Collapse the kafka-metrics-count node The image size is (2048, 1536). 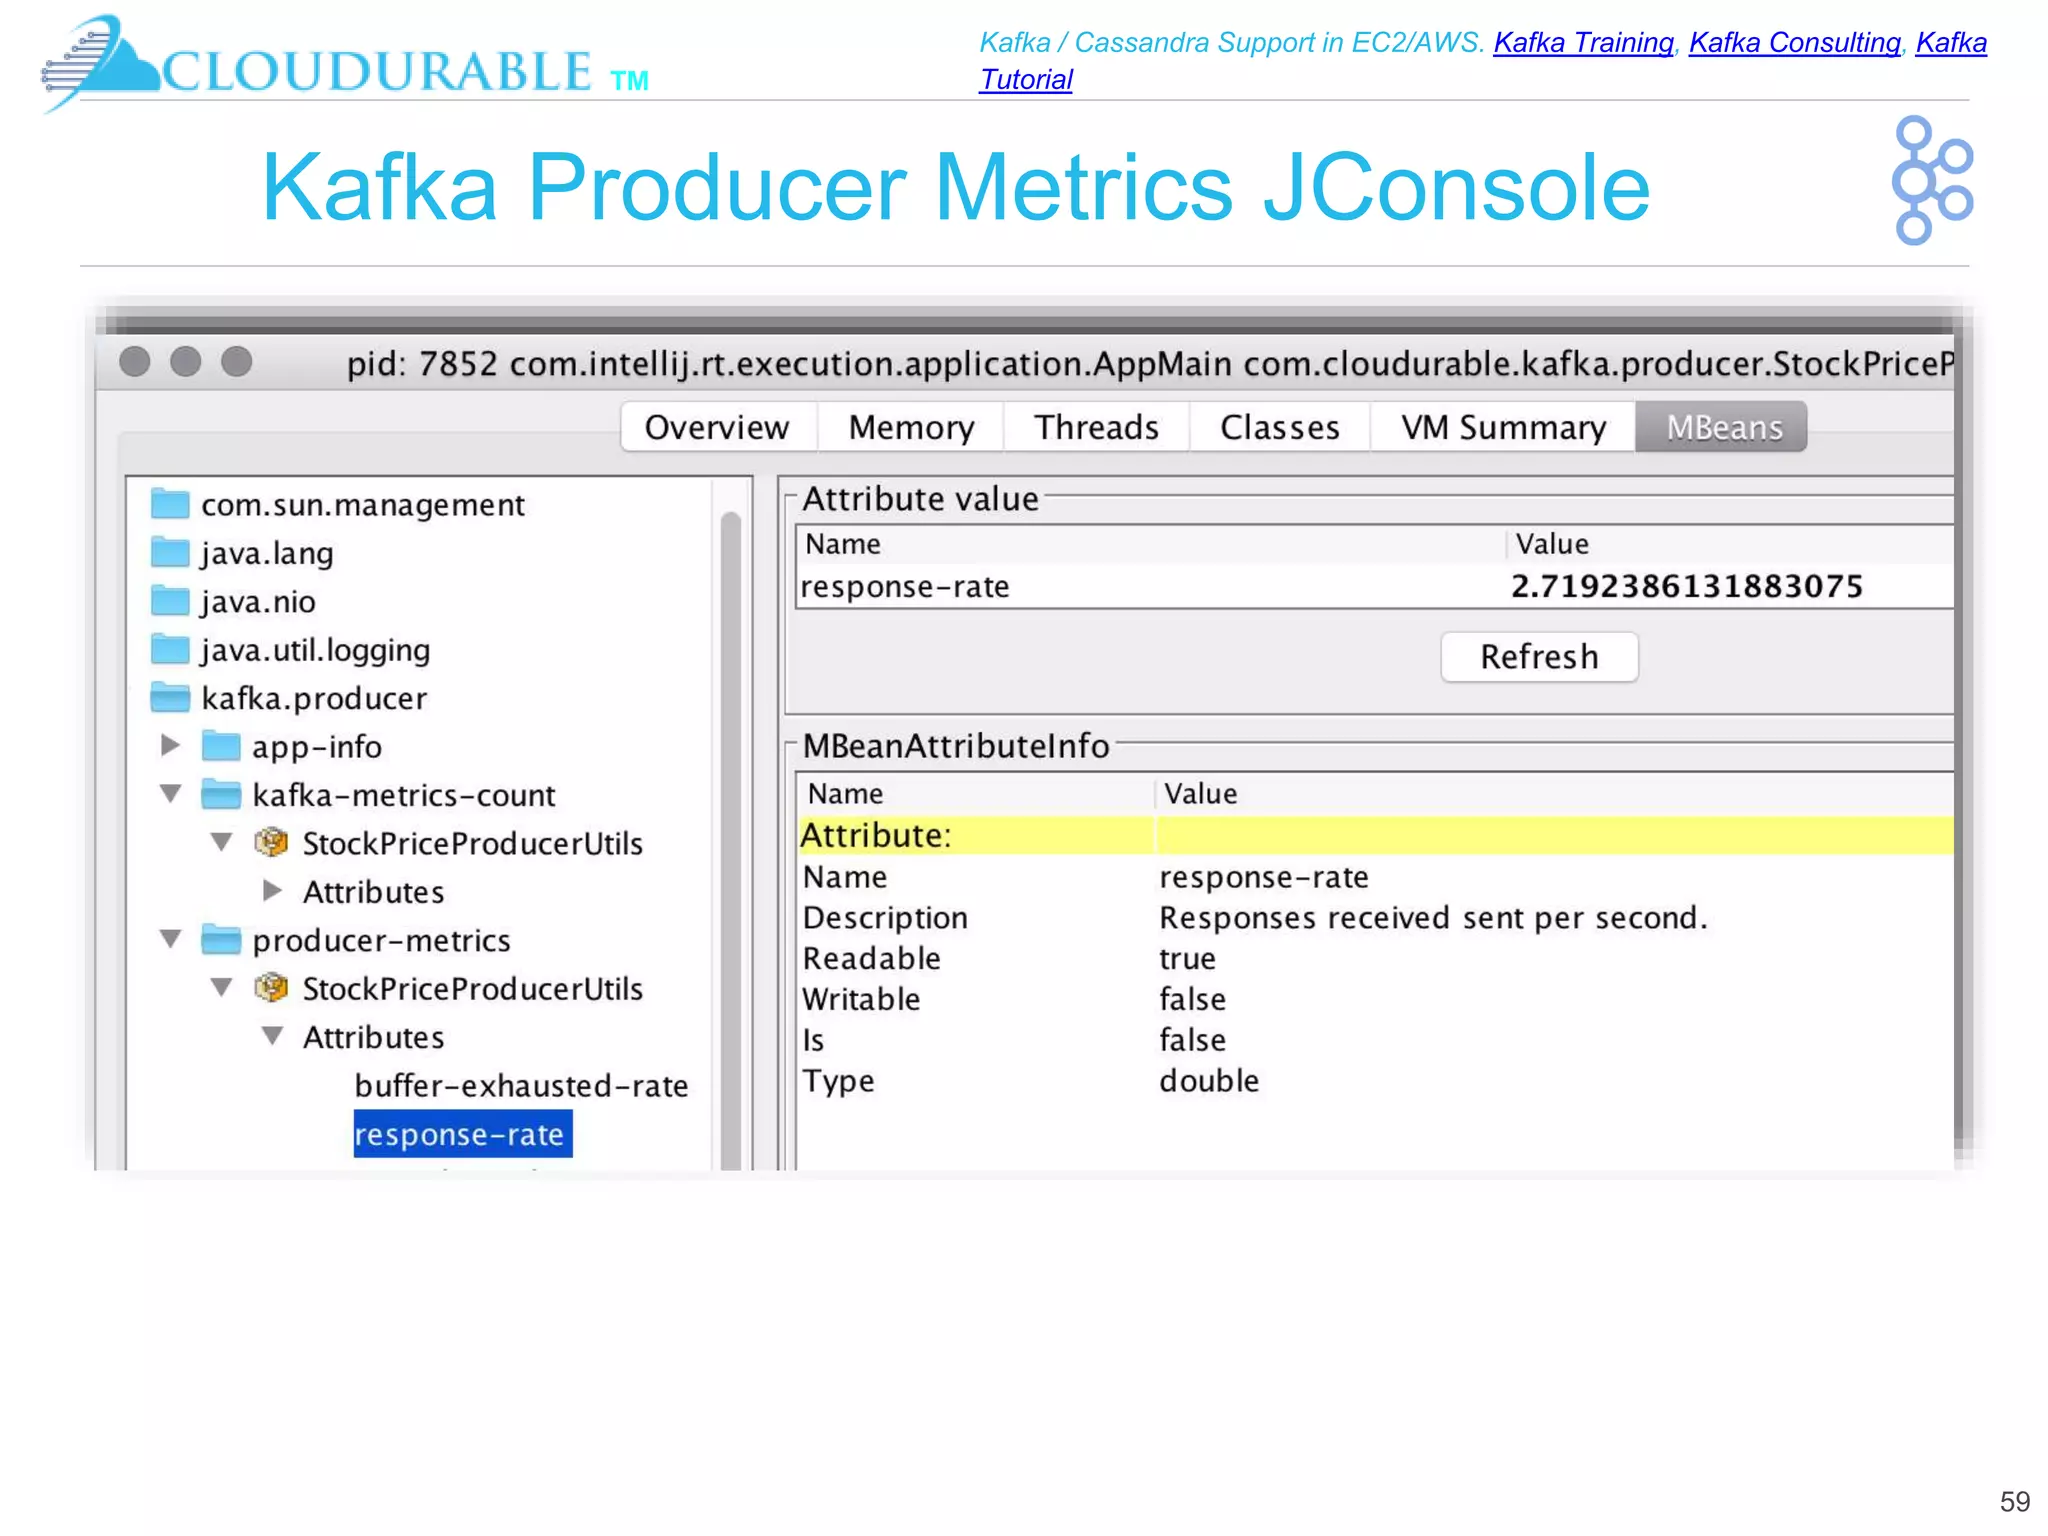coord(170,794)
